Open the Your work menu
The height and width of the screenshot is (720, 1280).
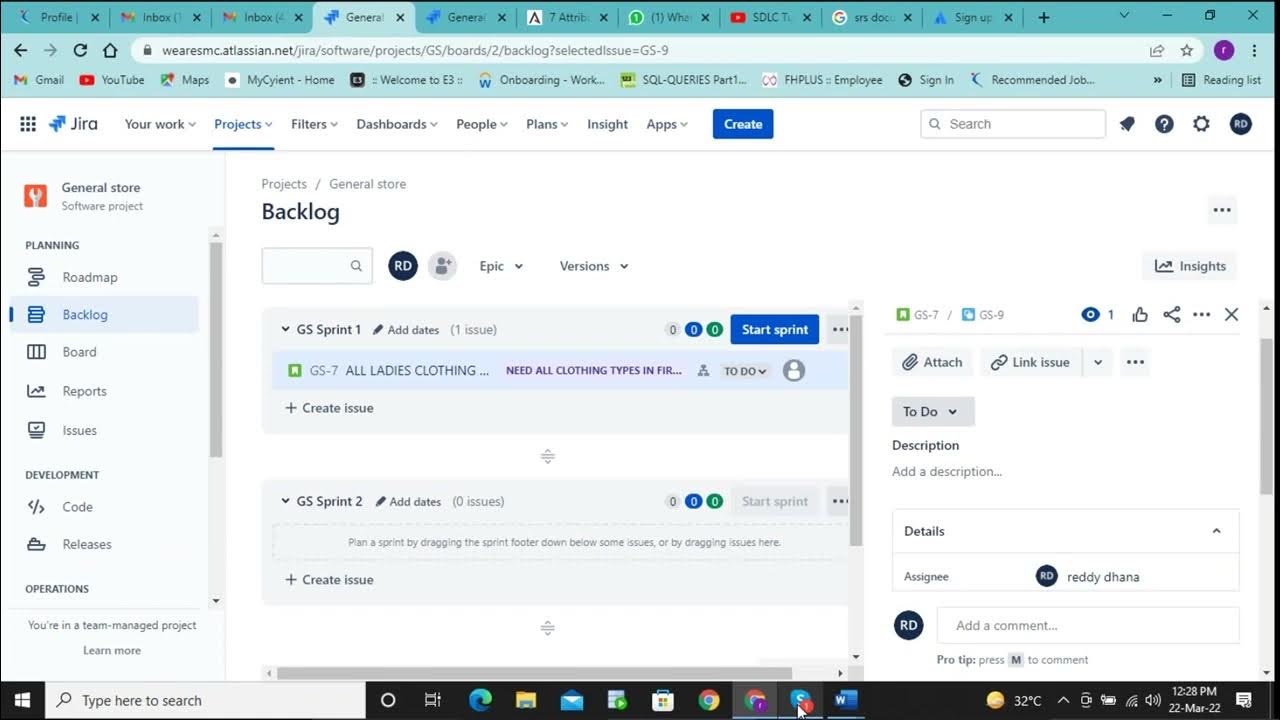click(161, 124)
